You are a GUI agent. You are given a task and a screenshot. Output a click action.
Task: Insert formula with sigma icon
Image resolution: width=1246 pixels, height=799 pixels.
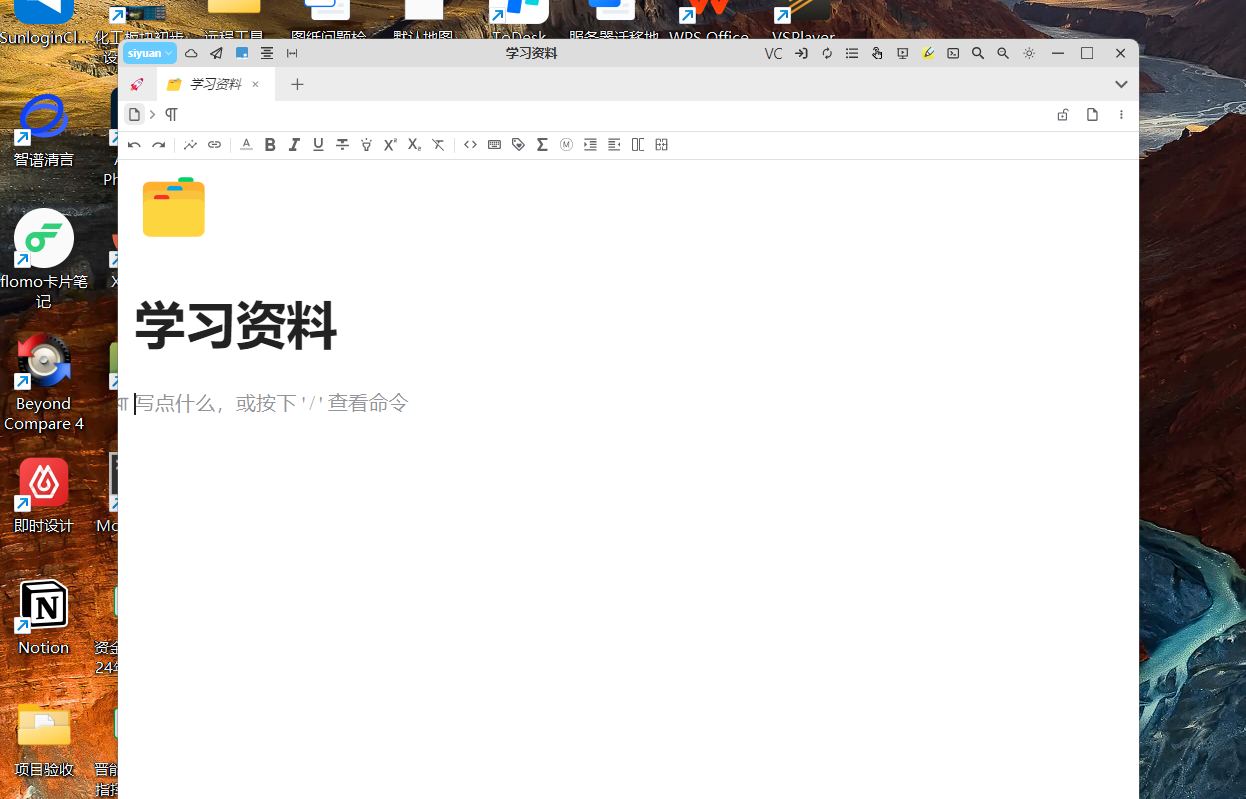coord(542,145)
